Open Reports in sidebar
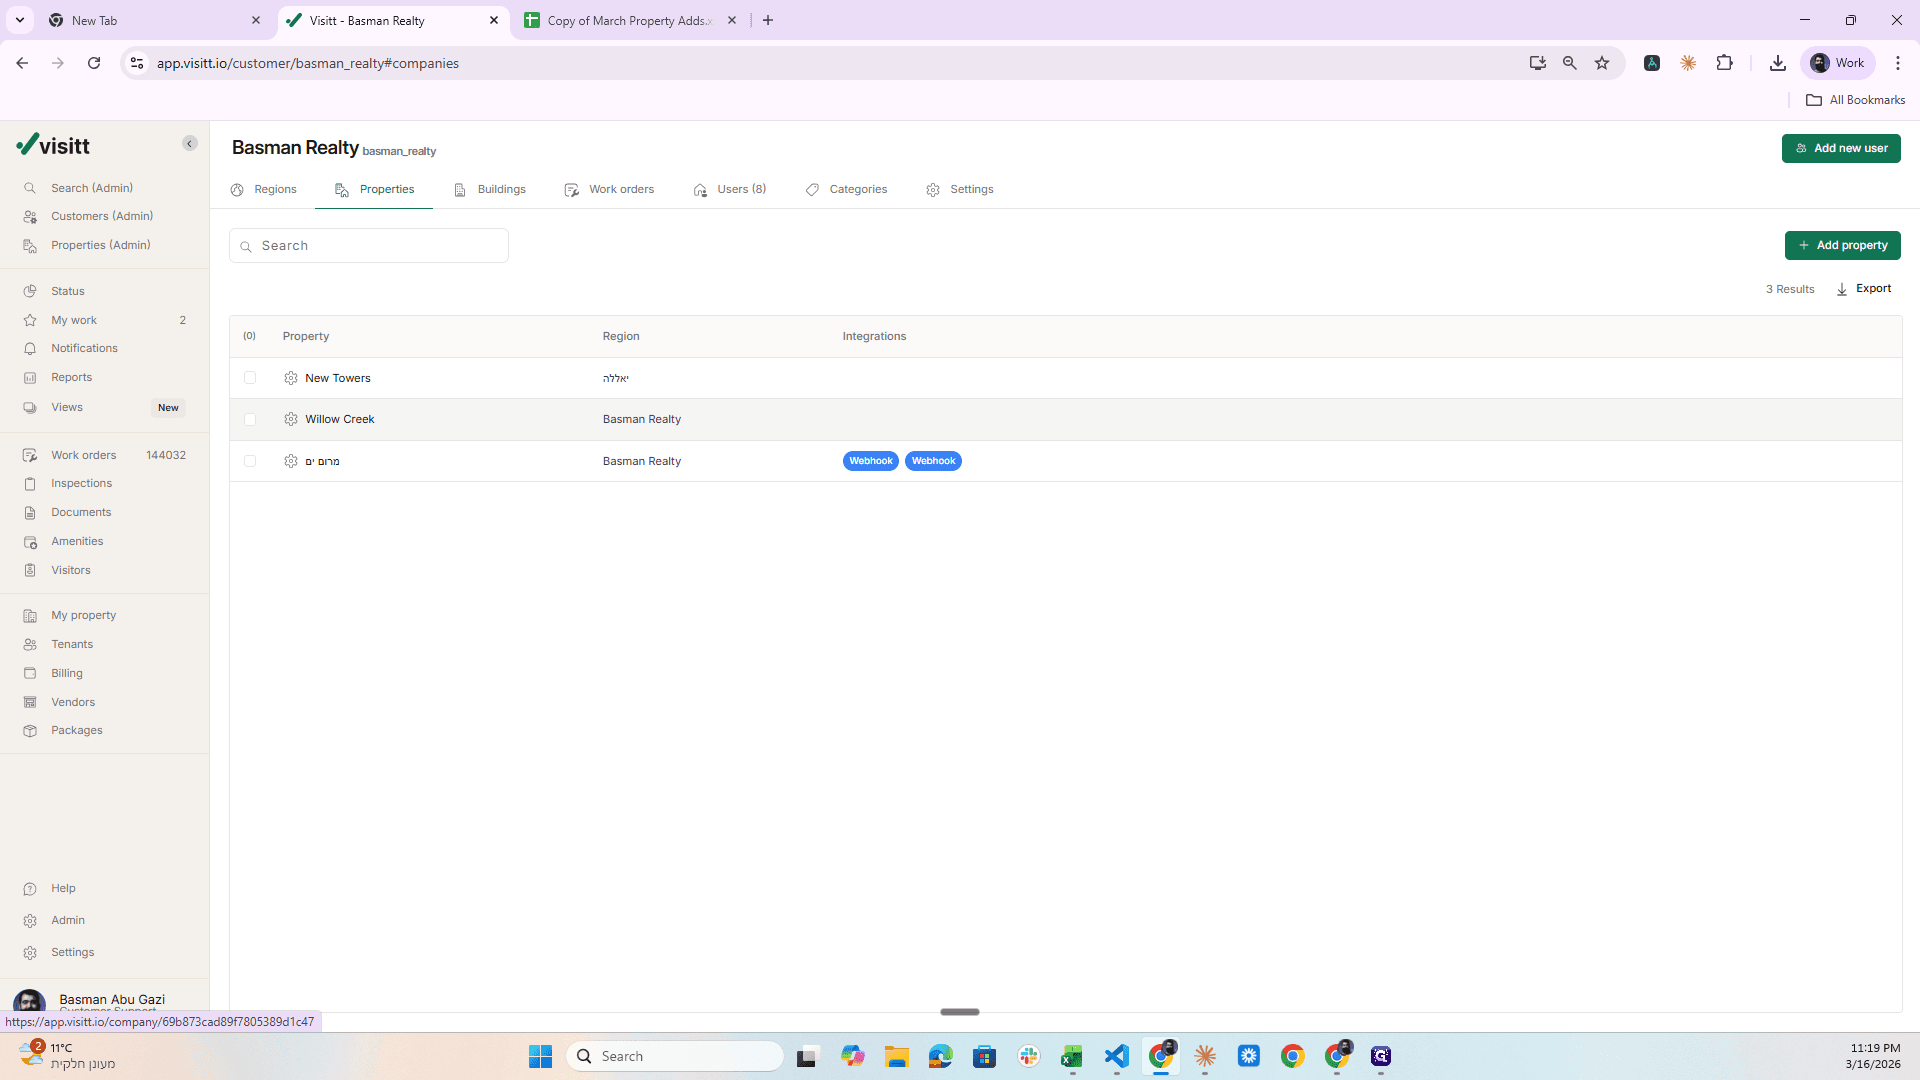Screen dimensions: 1920x1080 [71, 377]
